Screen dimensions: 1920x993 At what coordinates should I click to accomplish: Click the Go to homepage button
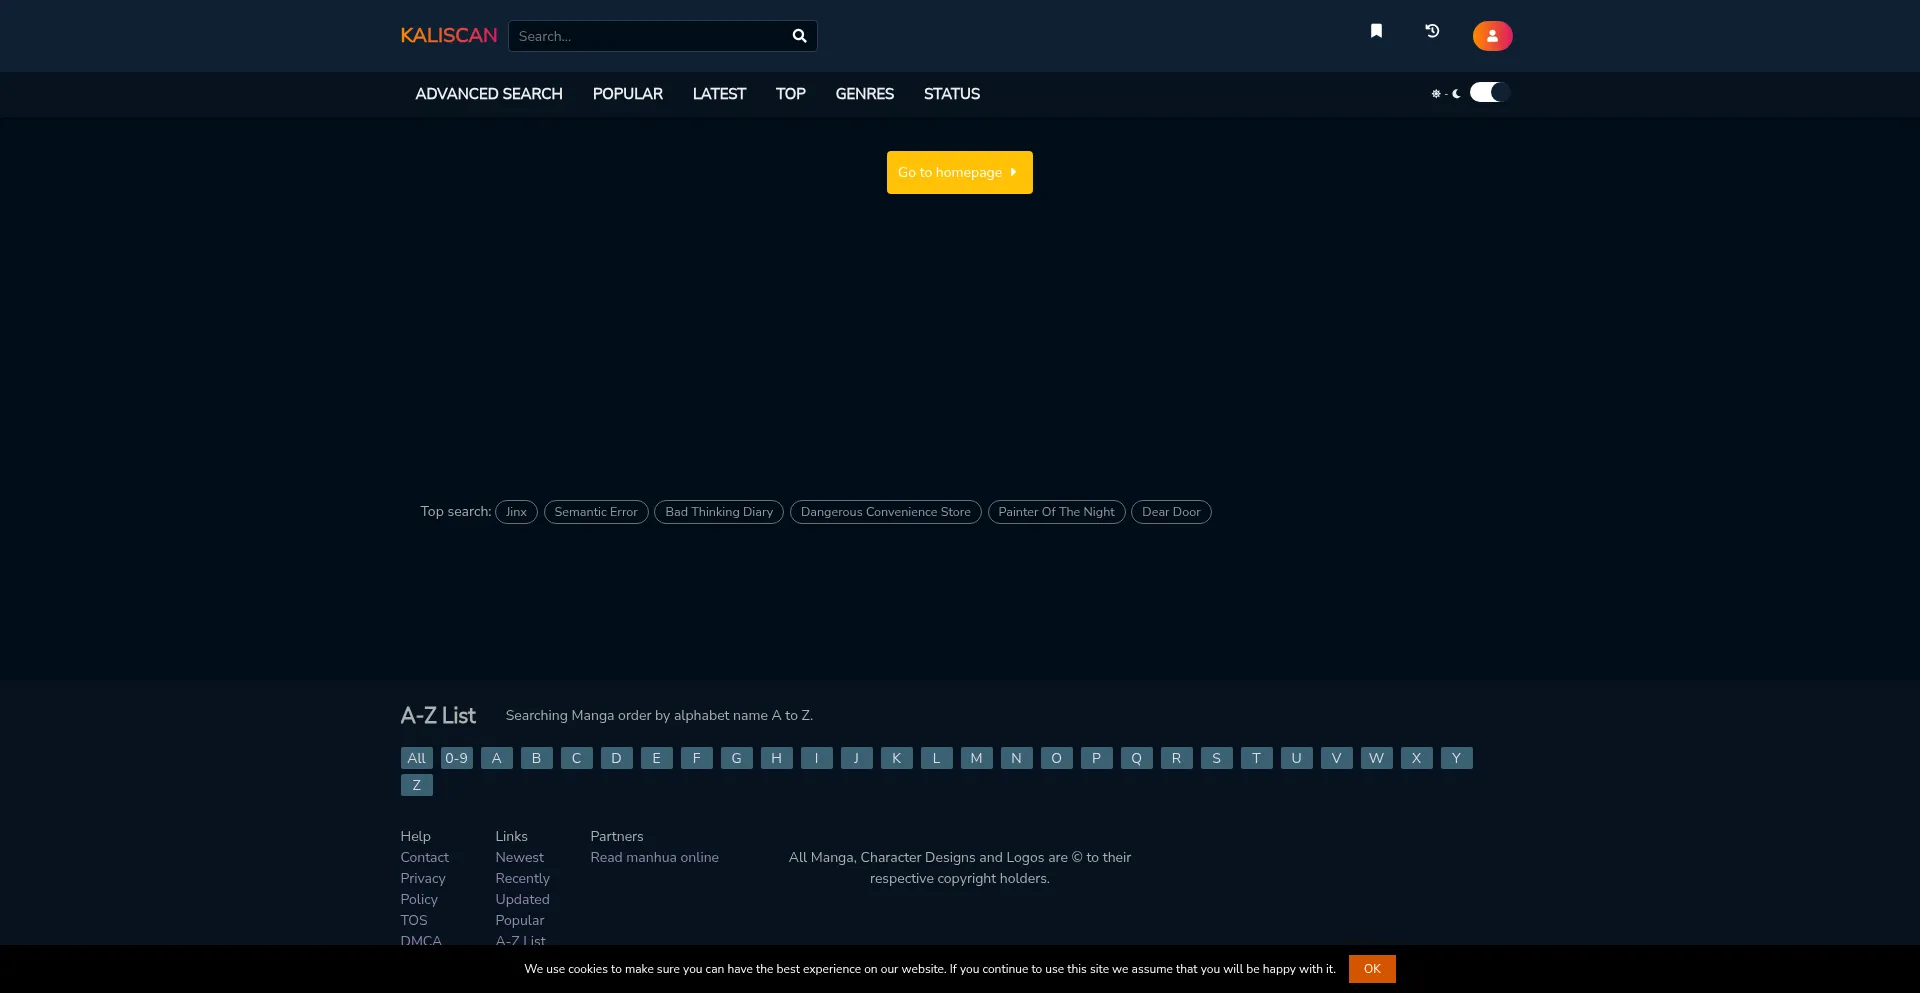959,172
